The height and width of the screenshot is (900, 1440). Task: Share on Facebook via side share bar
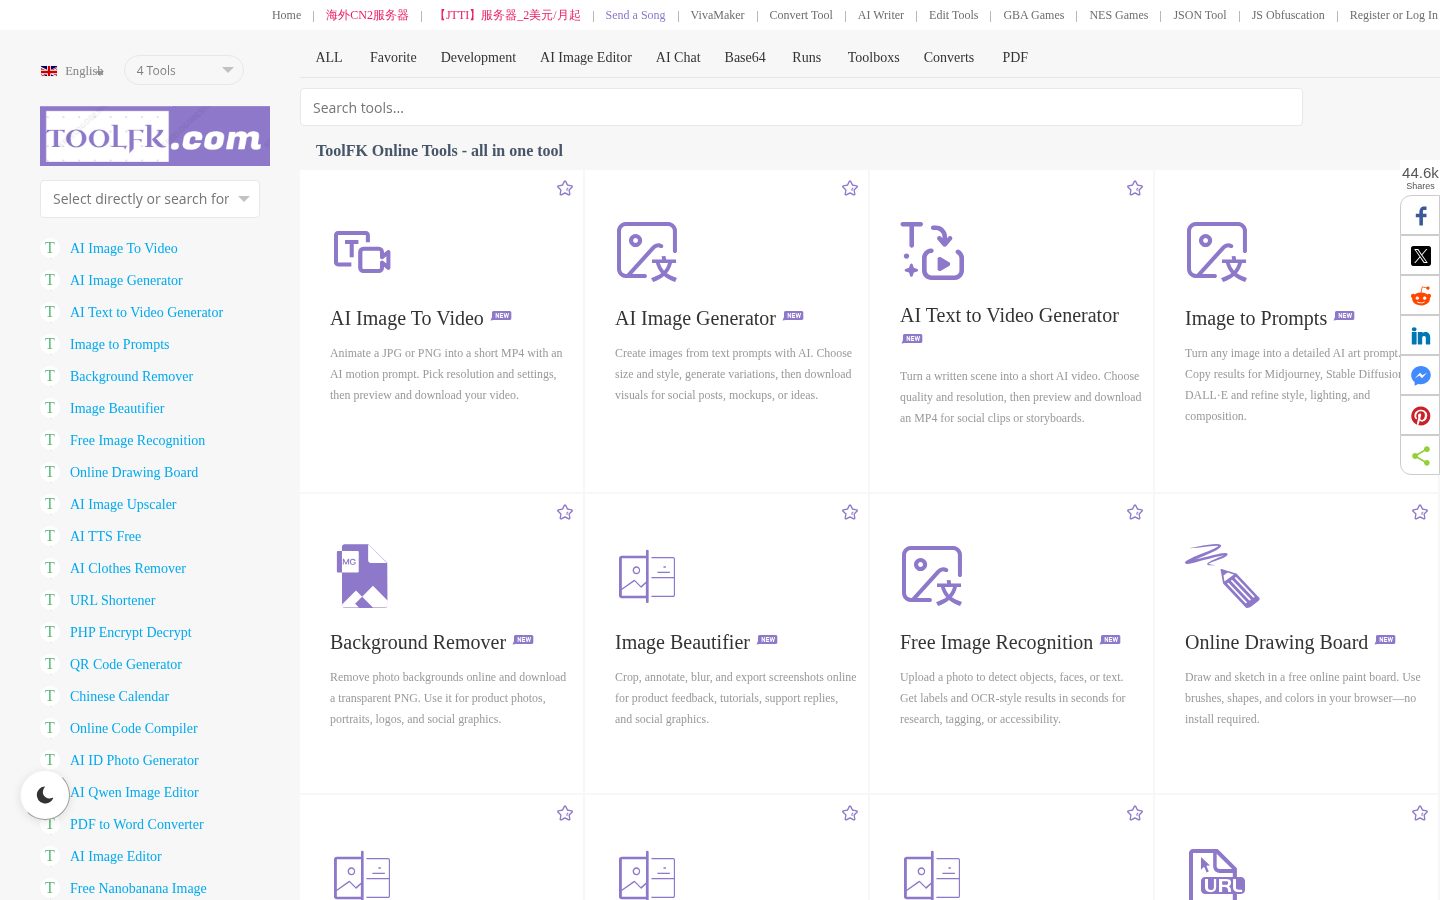click(1420, 216)
